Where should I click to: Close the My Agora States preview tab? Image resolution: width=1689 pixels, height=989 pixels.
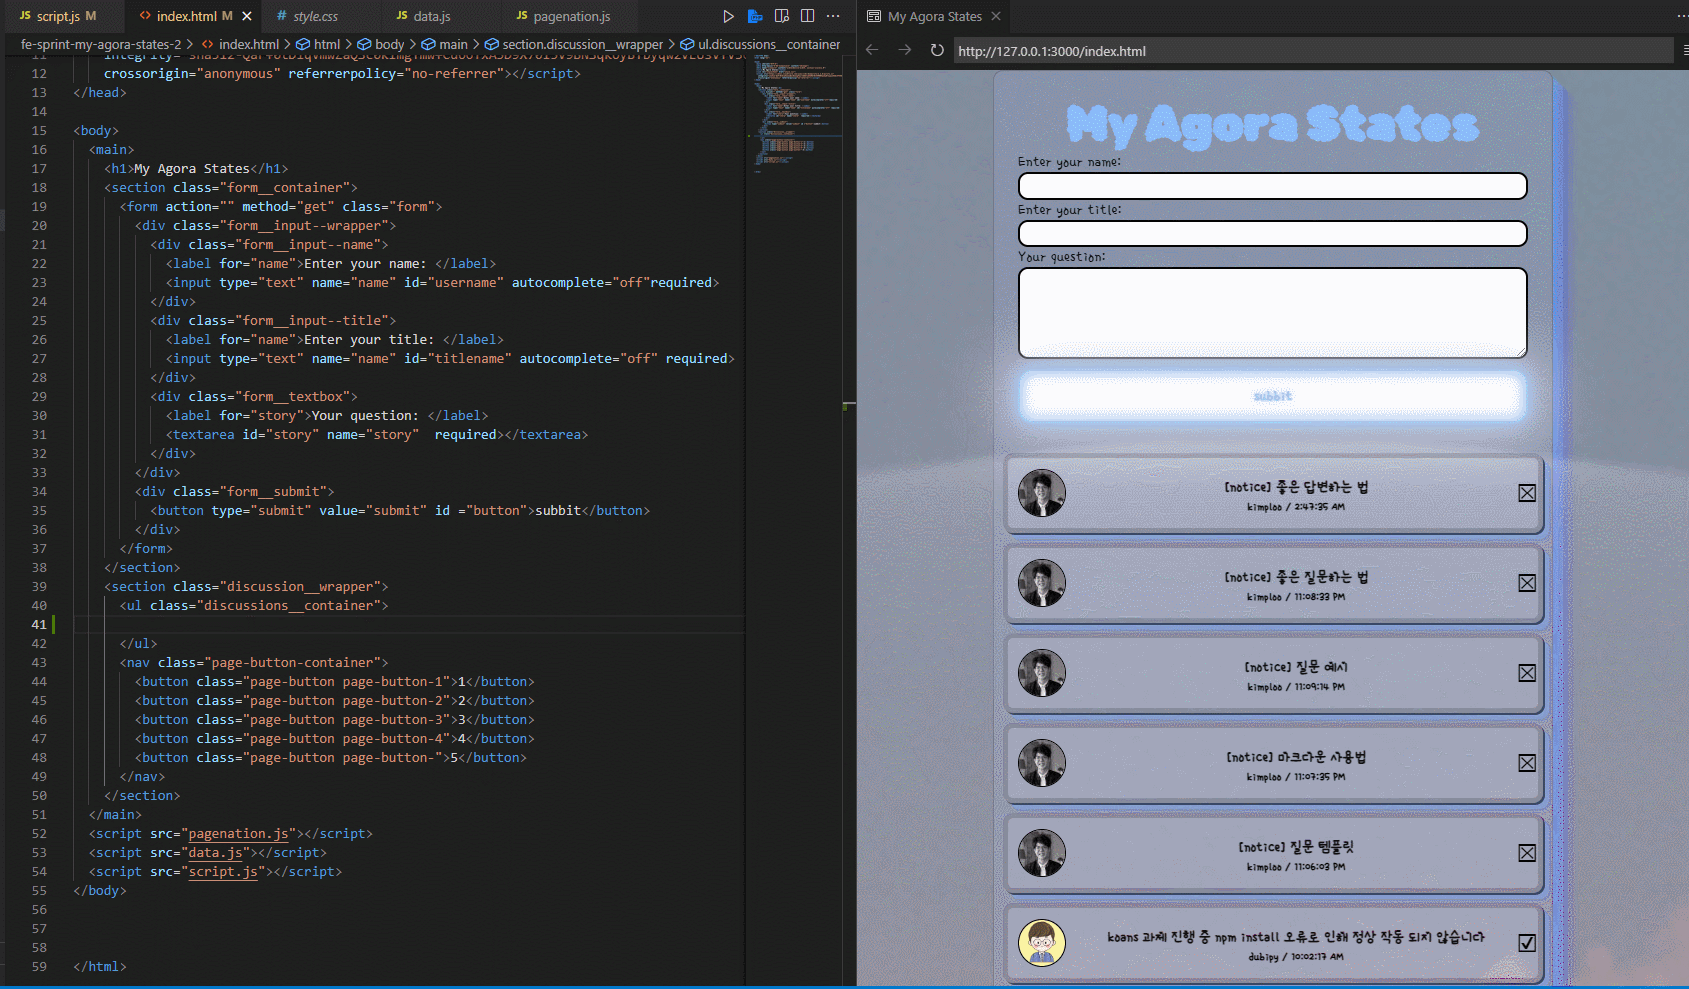point(996,16)
